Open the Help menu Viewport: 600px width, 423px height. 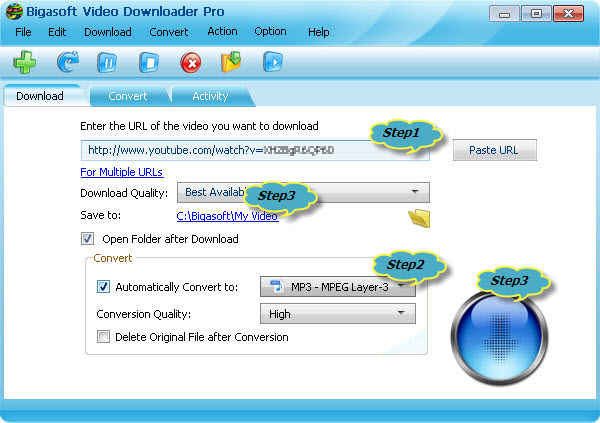click(319, 32)
